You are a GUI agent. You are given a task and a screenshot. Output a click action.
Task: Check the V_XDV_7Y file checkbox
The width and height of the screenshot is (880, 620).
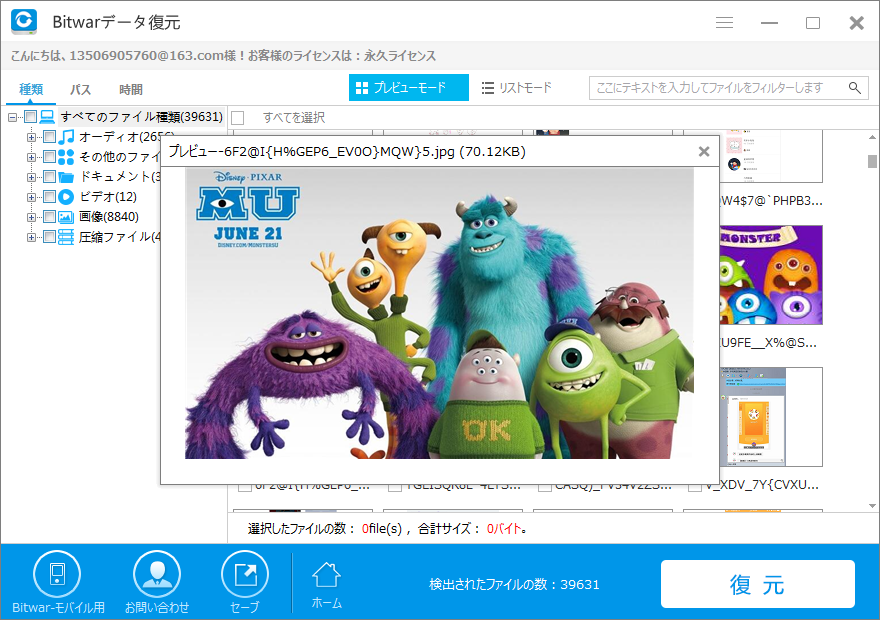pyautogui.click(x=695, y=486)
